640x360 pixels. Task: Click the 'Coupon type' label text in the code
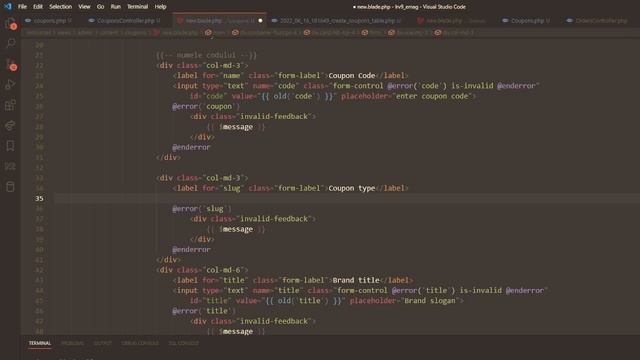[x=351, y=188]
